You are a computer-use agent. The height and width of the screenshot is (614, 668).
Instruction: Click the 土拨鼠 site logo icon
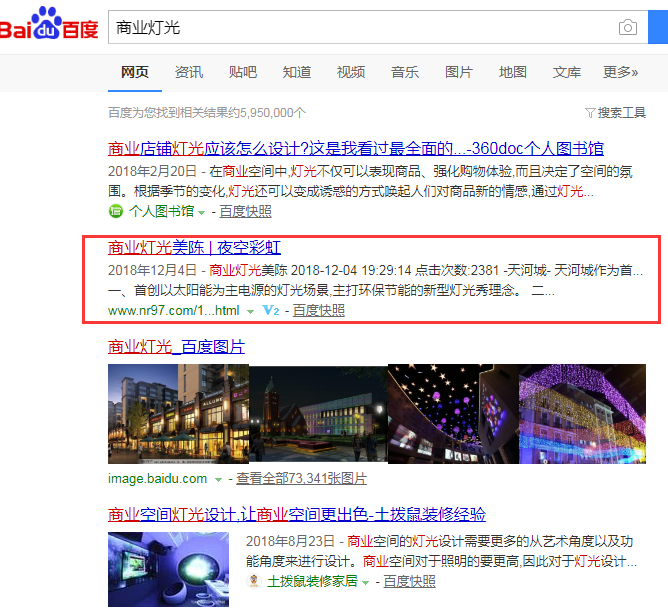(x=254, y=581)
